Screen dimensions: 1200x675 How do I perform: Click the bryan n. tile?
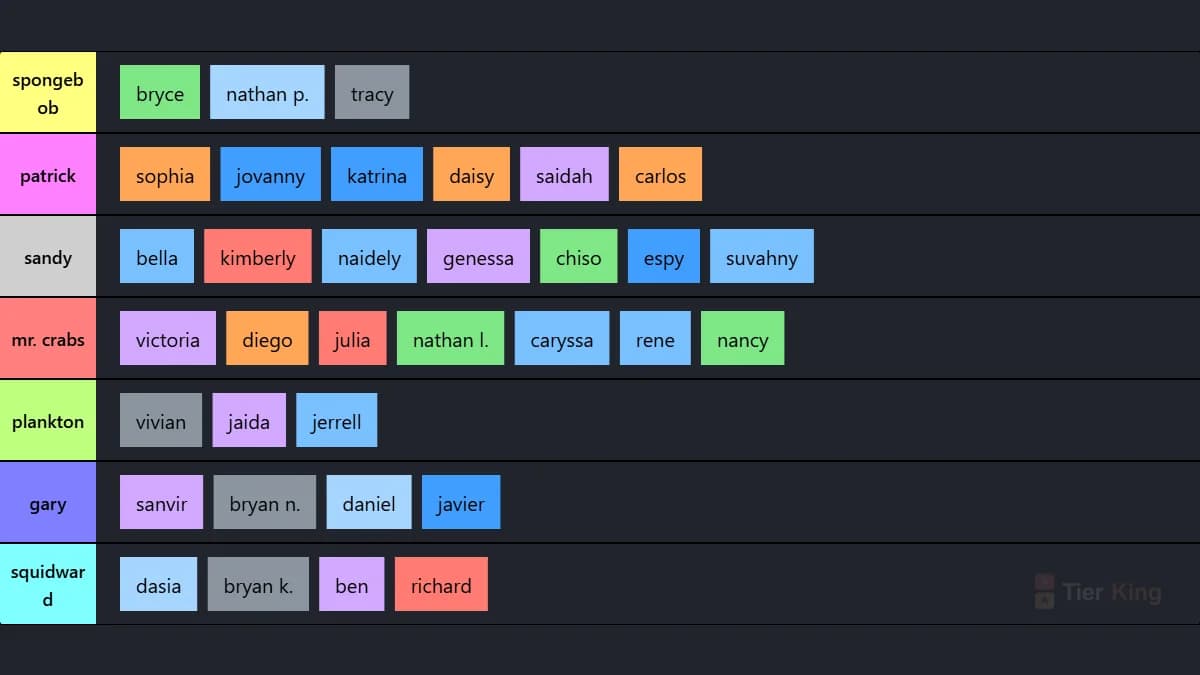(x=265, y=503)
